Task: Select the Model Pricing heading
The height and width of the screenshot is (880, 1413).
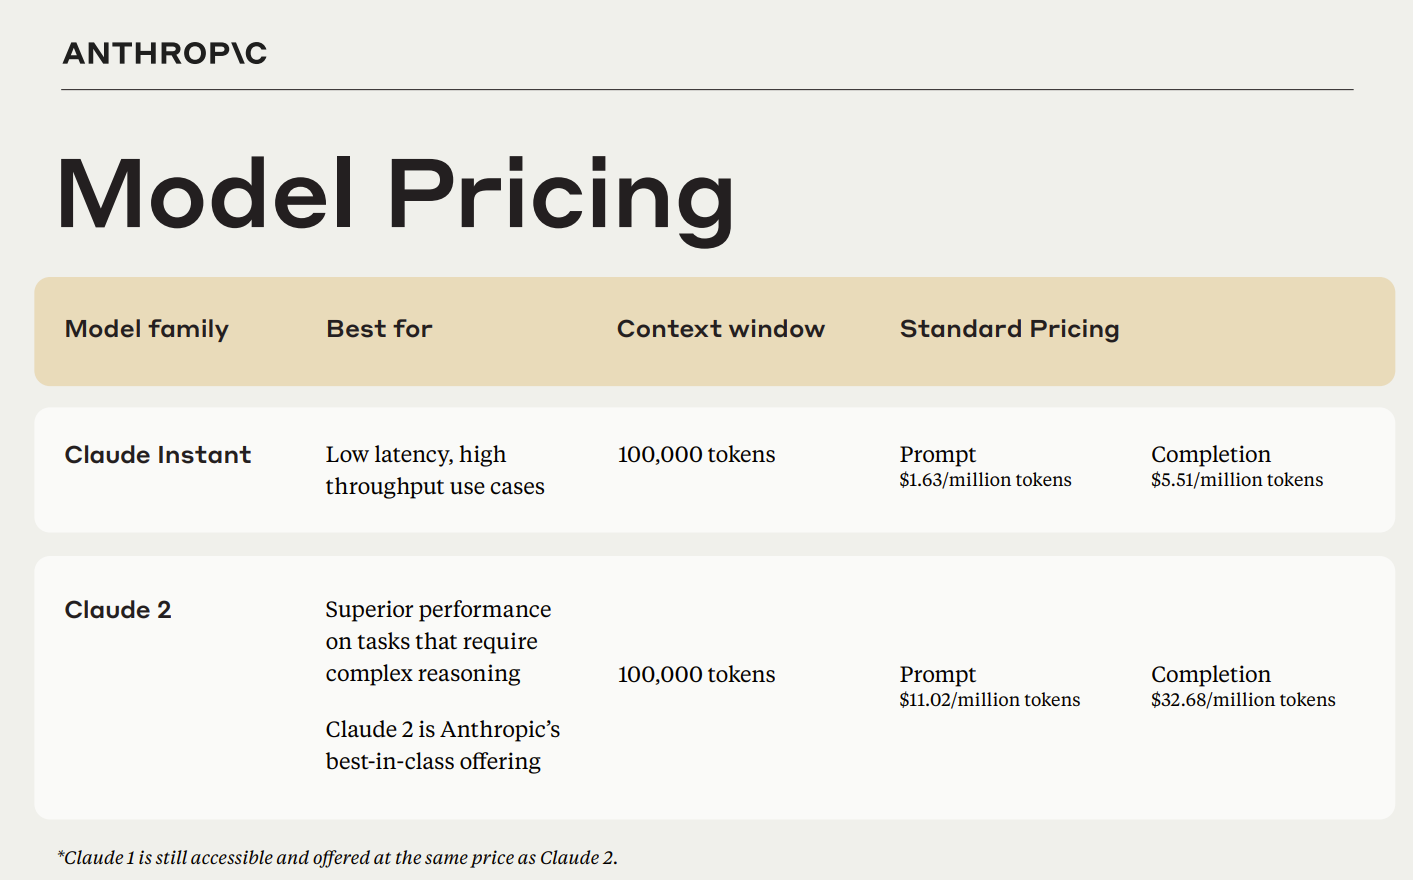Action: point(395,196)
